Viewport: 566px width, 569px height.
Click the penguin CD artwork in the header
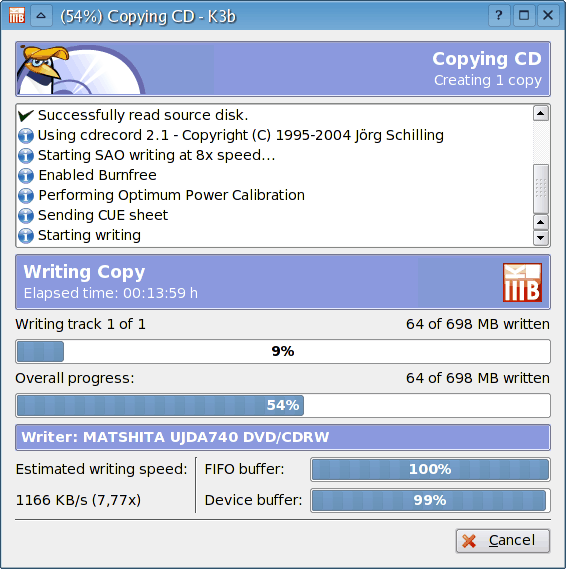click(81, 69)
